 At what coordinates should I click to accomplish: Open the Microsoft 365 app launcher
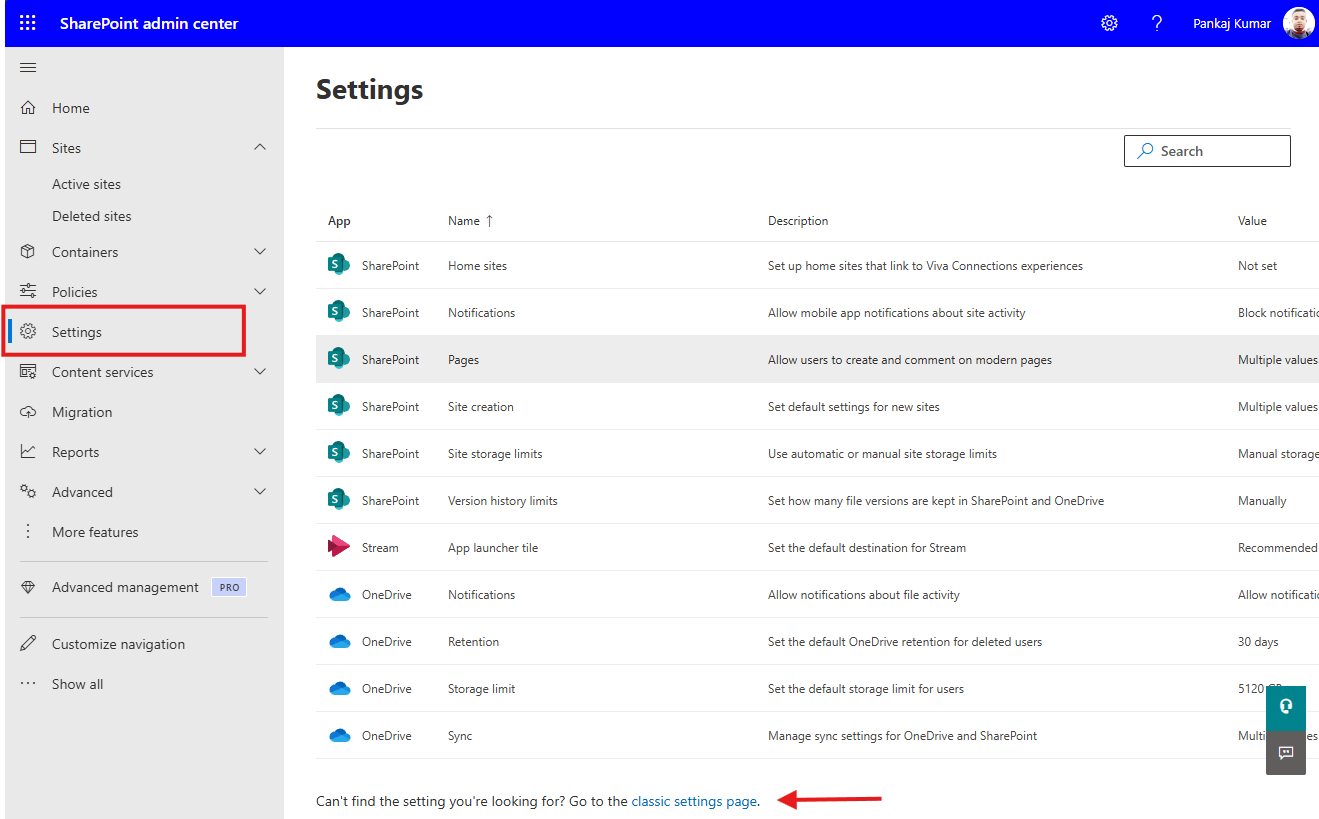[x=27, y=22]
